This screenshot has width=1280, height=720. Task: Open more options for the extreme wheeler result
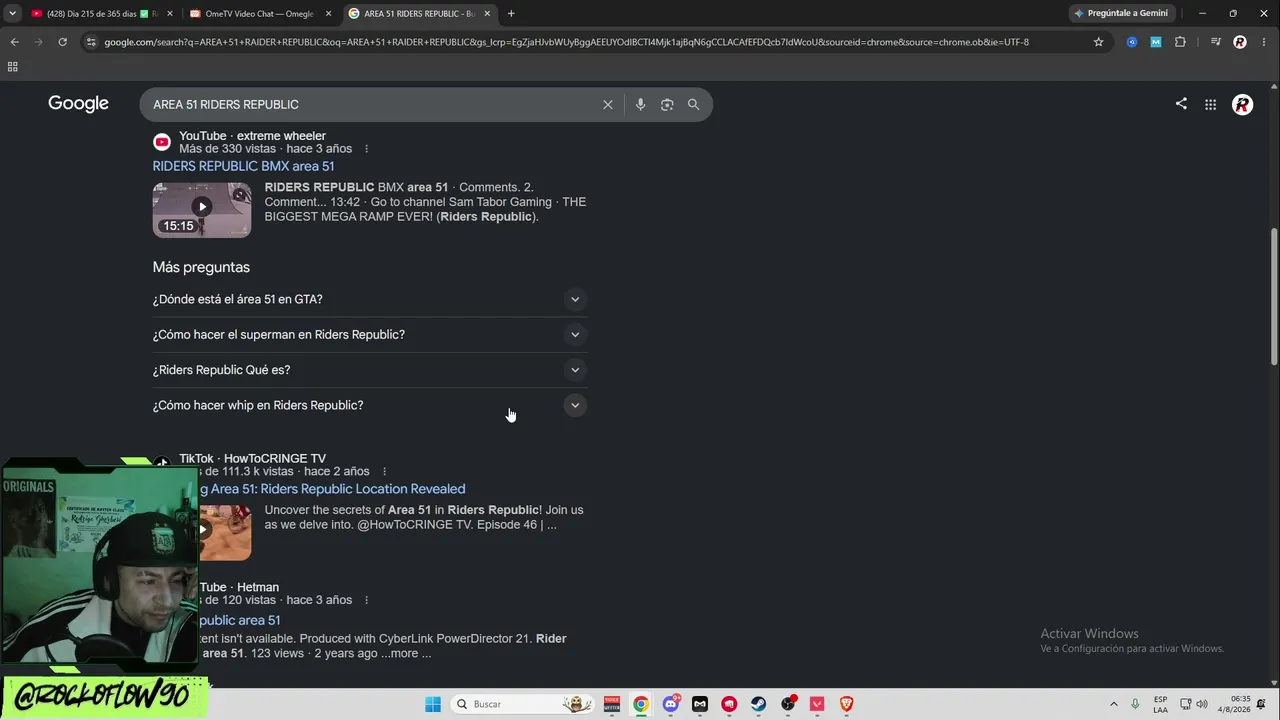coord(366,149)
